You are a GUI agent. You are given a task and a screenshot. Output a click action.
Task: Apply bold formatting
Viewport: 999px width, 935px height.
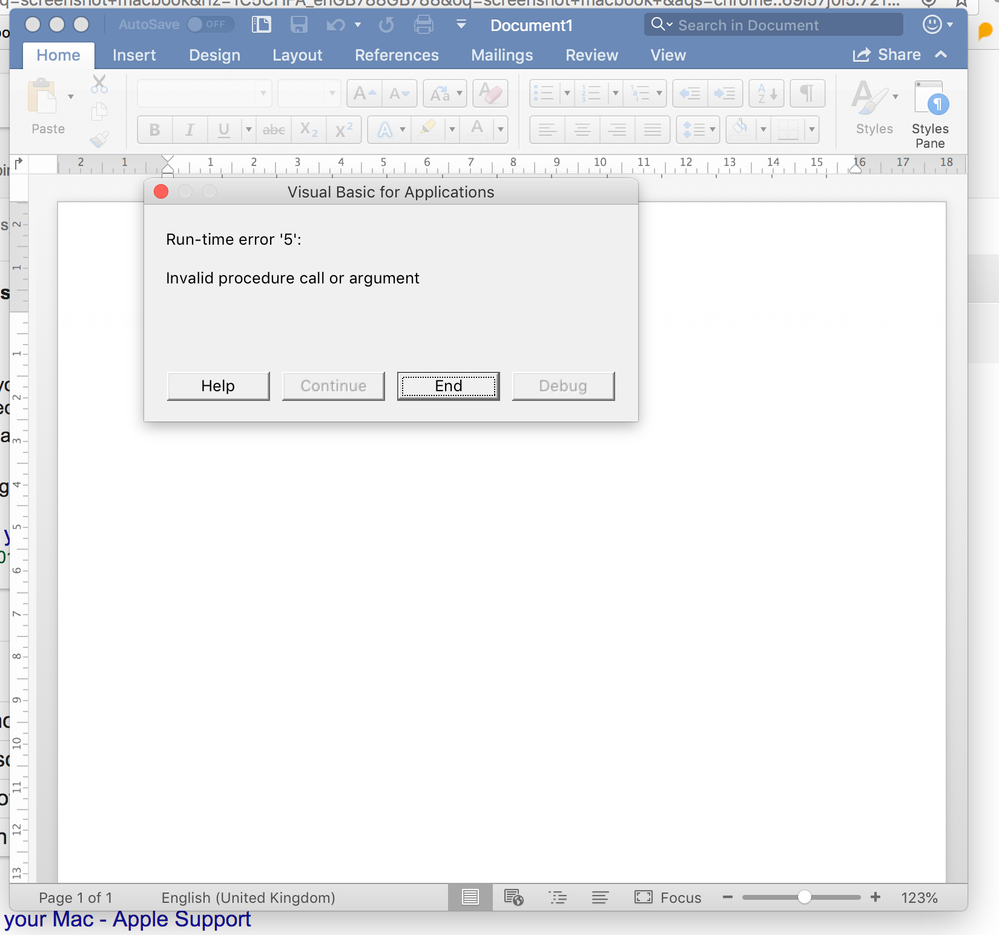153,129
